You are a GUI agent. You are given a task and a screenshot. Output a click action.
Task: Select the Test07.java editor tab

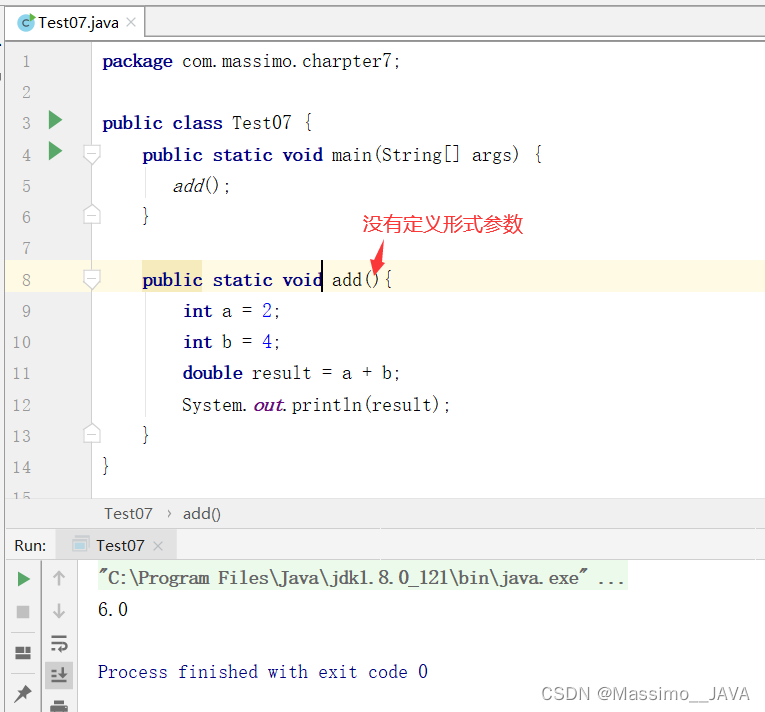pos(75,22)
